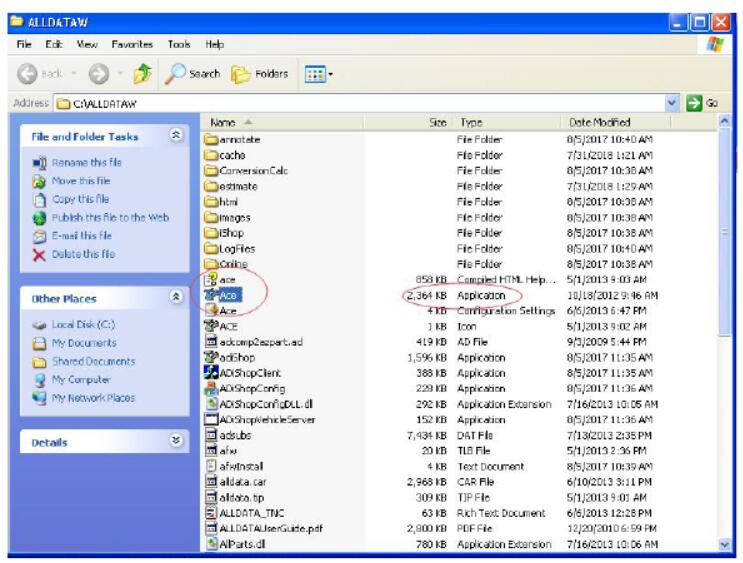The height and width of the screenshot is (563, 743).
Task: Select the ALLDATA_TNC rich text icon
Action: coord(211,513)
